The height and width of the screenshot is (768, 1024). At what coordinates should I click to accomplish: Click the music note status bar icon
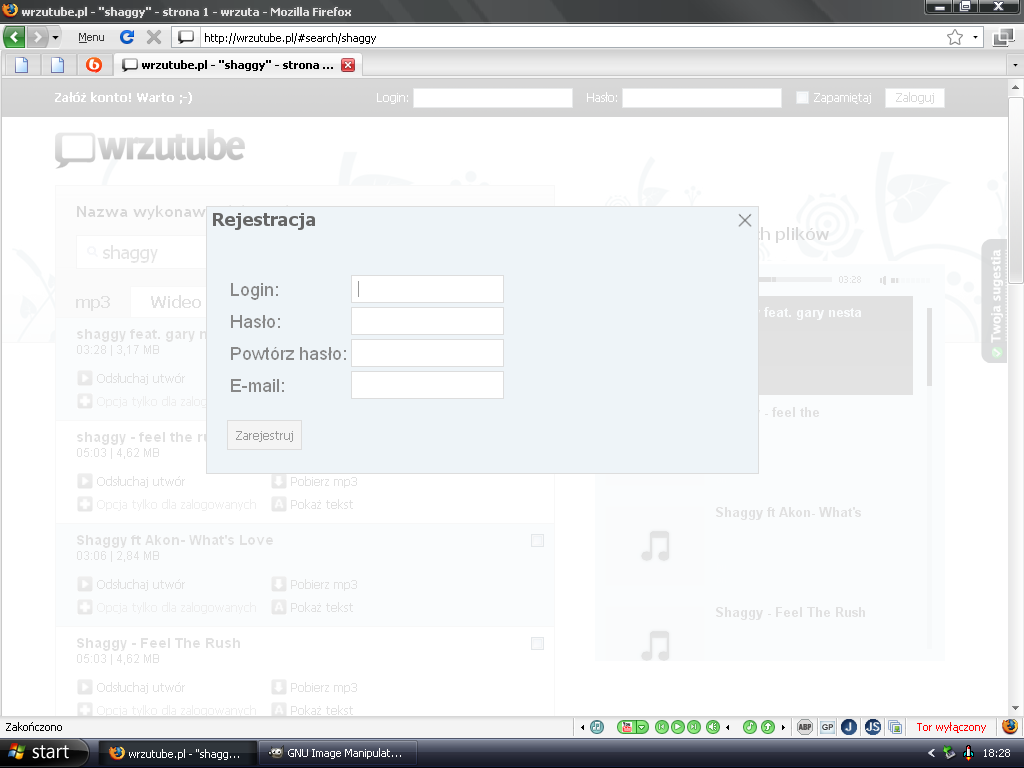tap(597, 727)
